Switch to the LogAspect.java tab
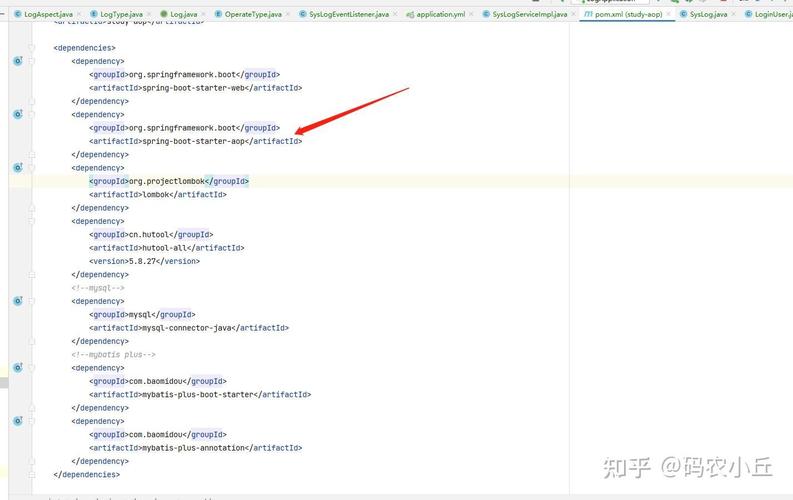The height and width of the screenshot is (500, 793). coord(49,14)
